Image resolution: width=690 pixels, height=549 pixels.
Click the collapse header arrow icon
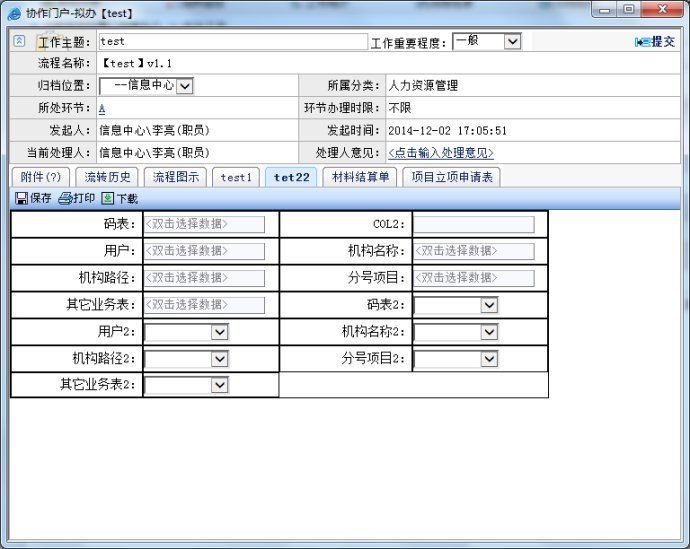pos(19,41)
